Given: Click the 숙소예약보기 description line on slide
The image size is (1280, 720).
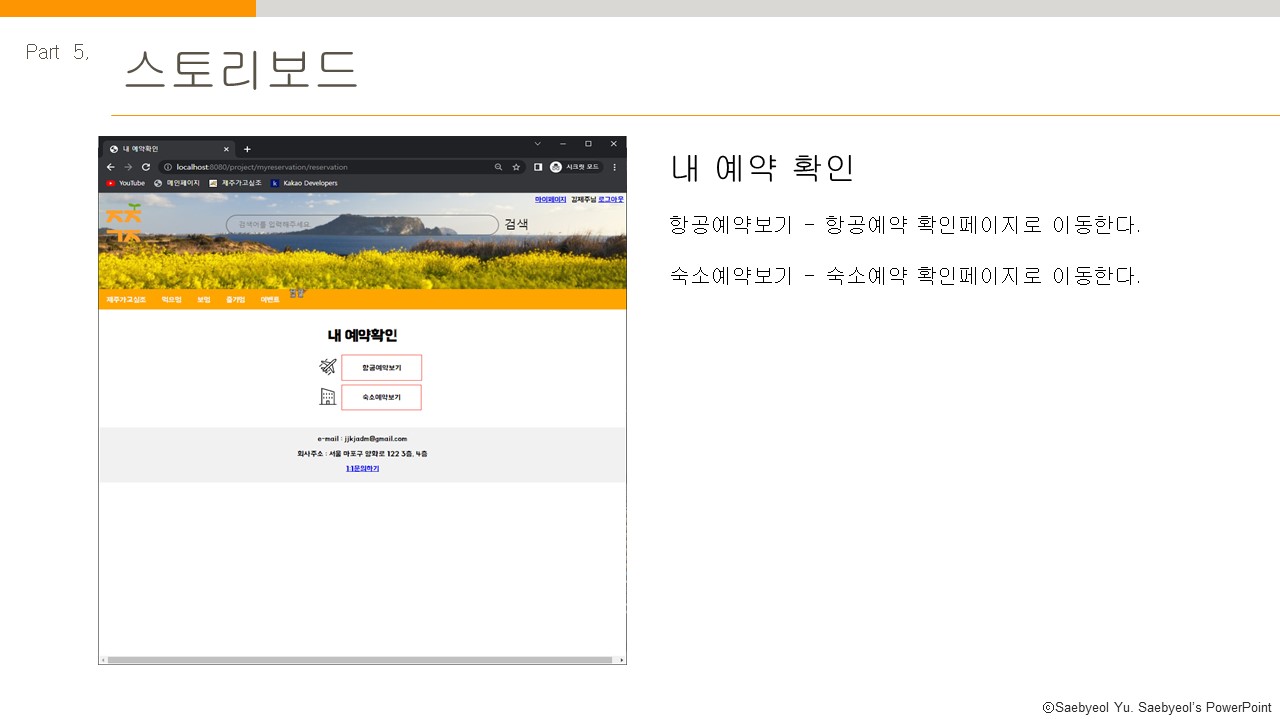Looking at the screenshot, I should point(905,275).
